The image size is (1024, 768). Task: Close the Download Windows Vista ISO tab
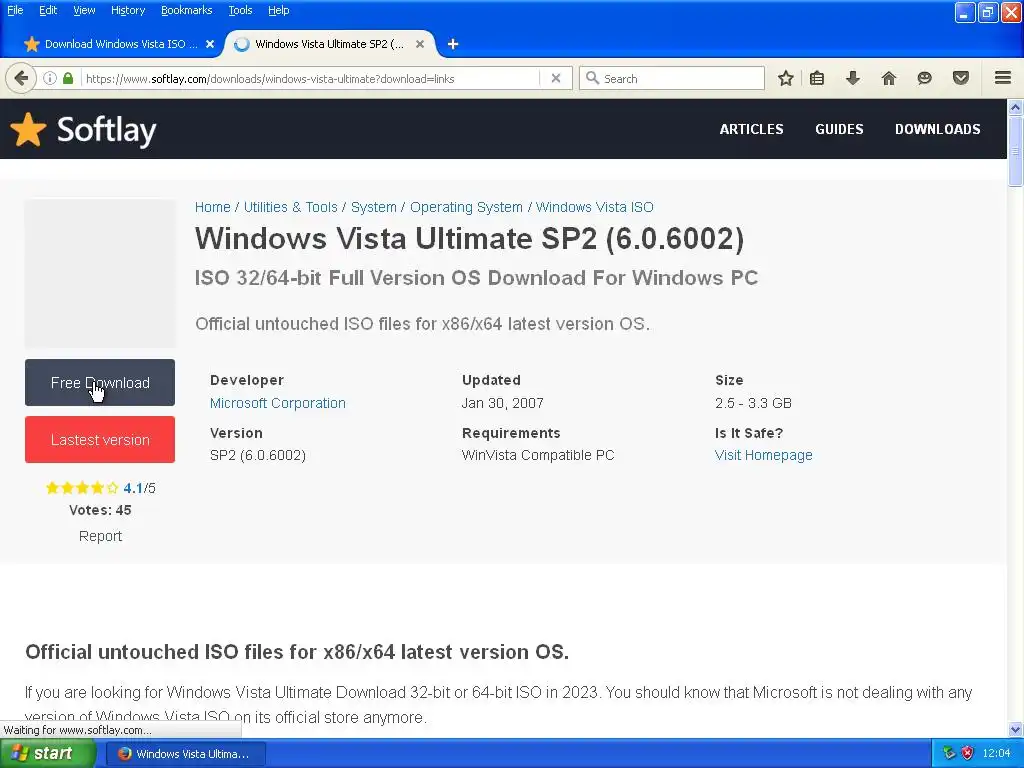click(x=210, y=44)
